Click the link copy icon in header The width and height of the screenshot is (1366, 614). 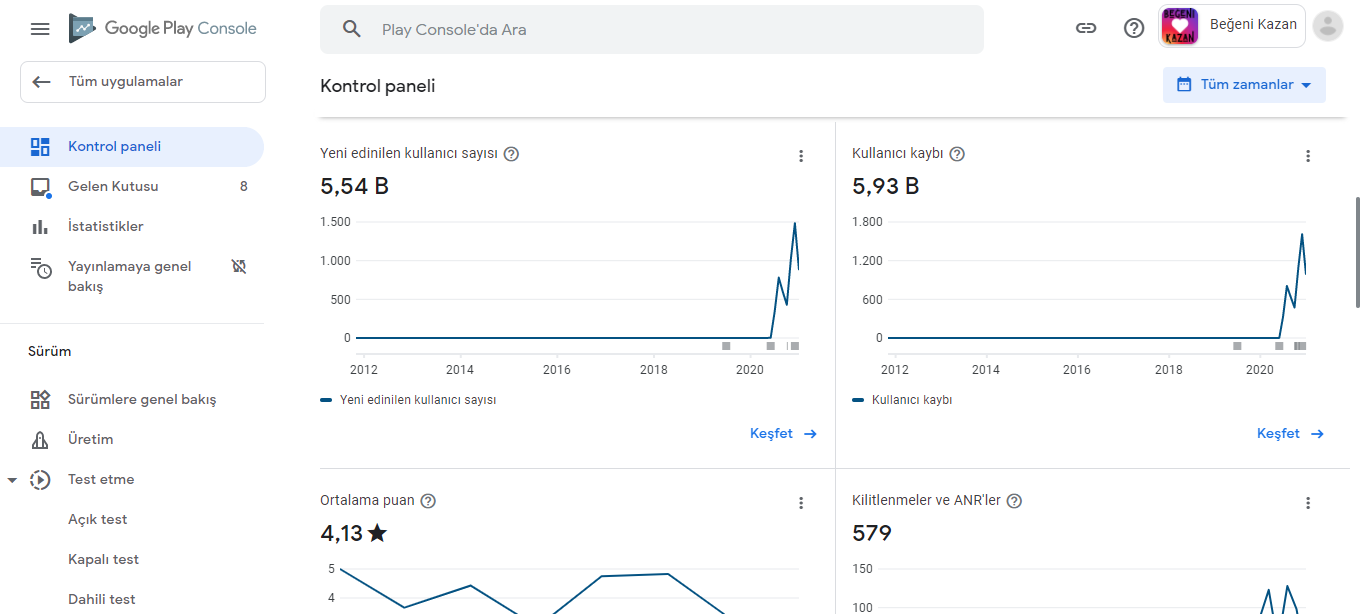point(1086,28)
